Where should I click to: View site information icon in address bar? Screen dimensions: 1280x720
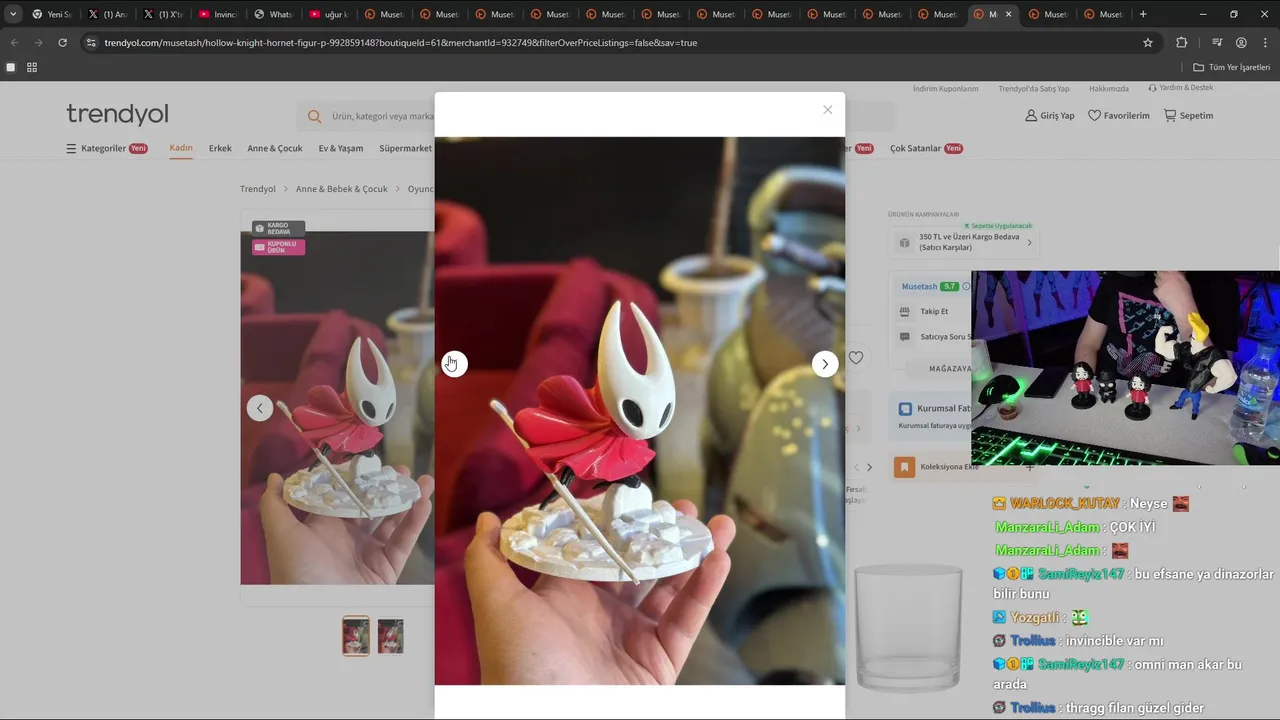pos(91,43)
